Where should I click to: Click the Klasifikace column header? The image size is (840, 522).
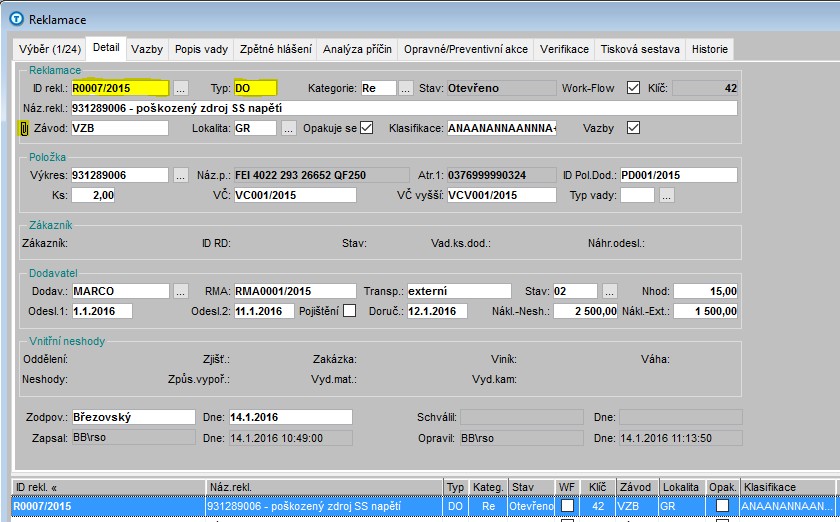point(788,487)
